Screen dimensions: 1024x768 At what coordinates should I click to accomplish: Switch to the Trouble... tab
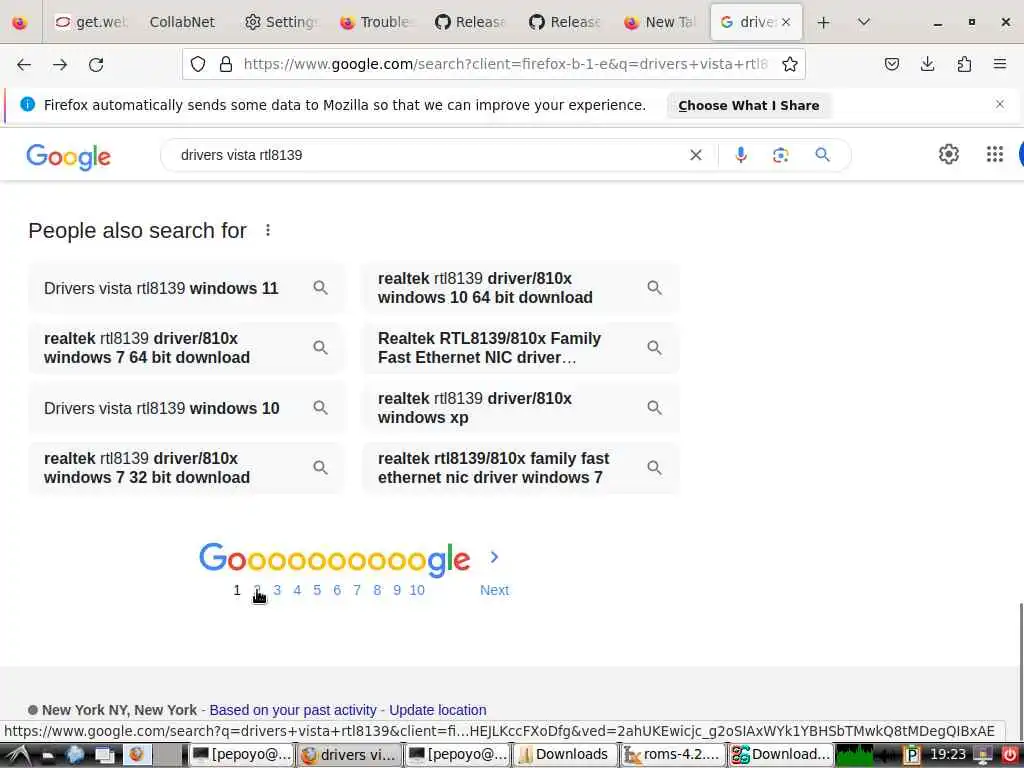tap(376, 22)
